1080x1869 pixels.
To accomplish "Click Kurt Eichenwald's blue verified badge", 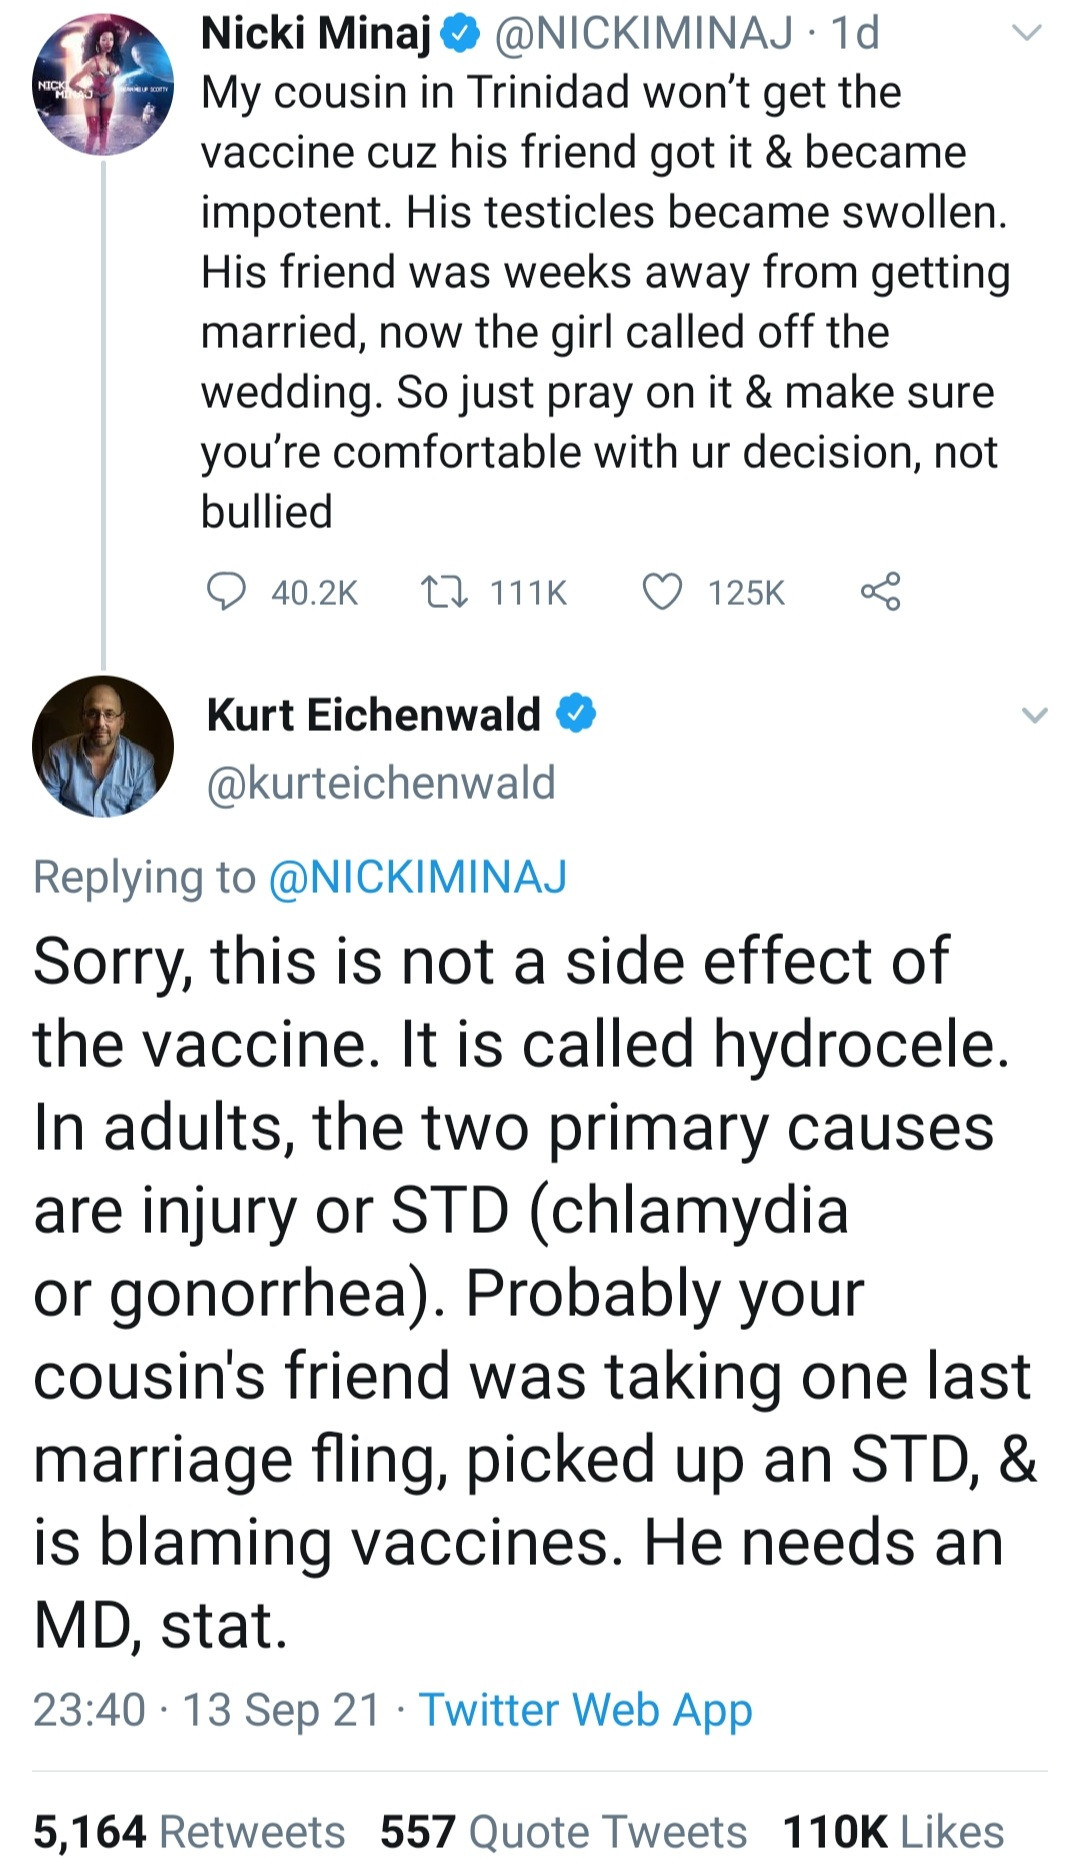I will 576,714.
